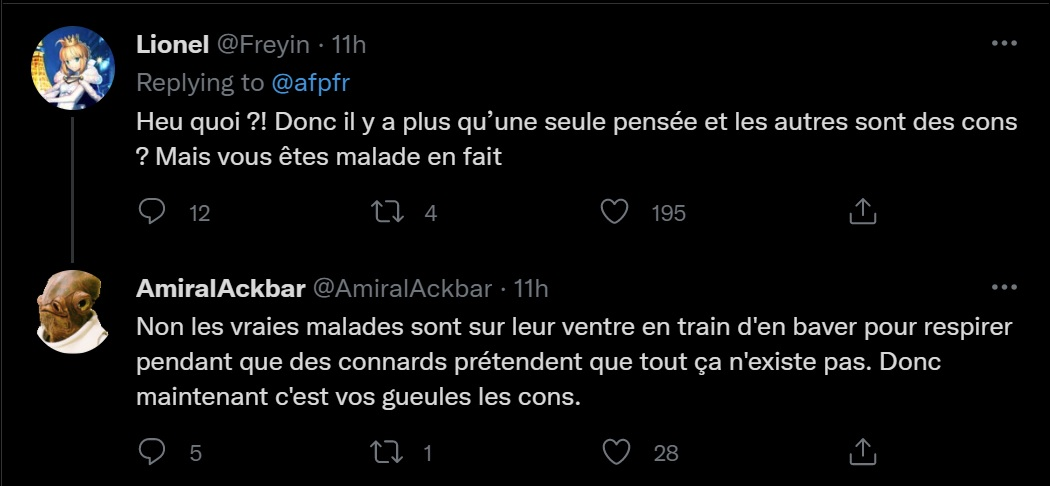Open the 11h timestamp on Lionel's tweet
The height and width of the screenshot is (486, 1050).
click(348, 46)
